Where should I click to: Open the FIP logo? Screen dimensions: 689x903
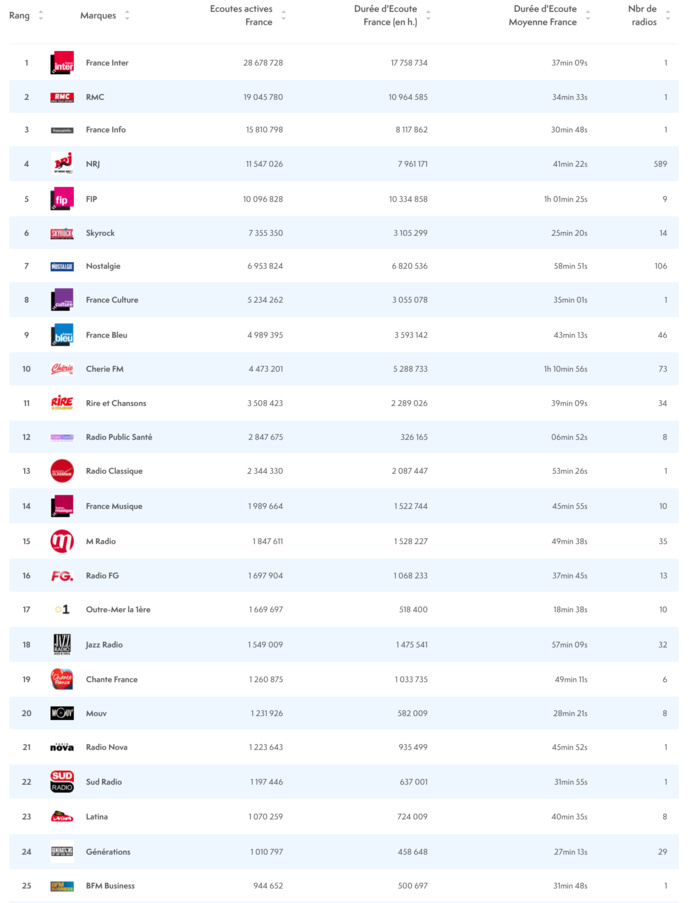pyautogui.click(x=61, y=199)
